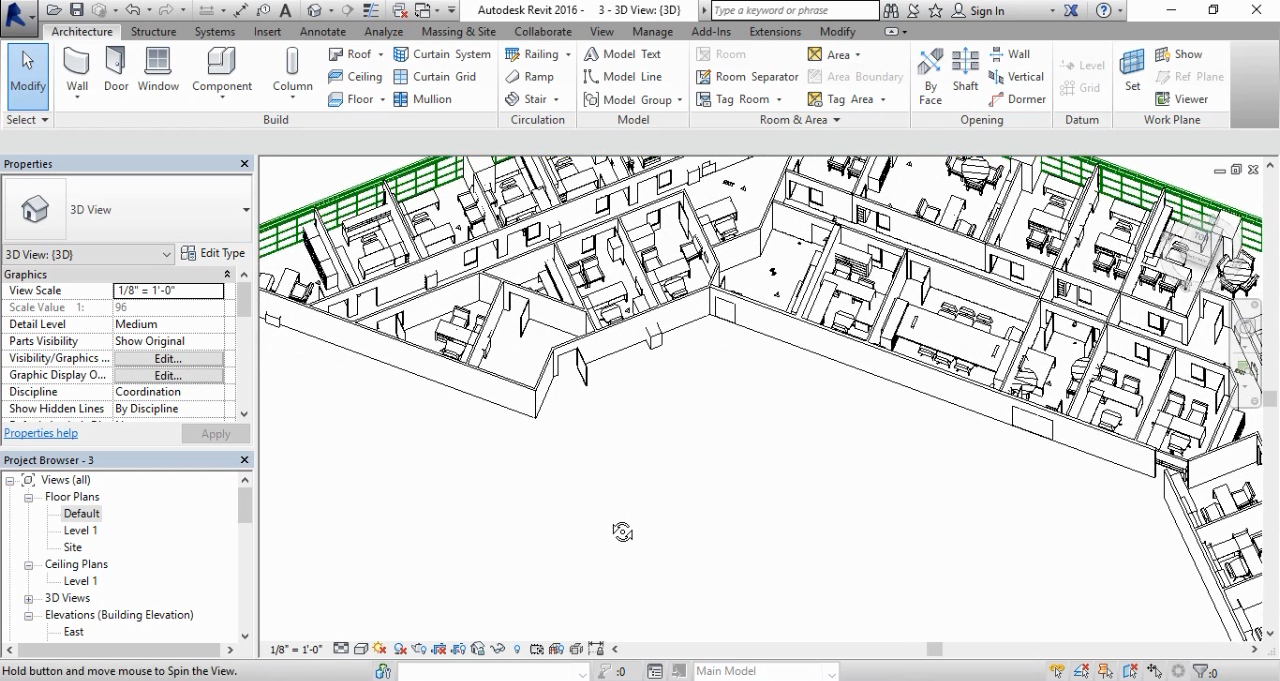The width and height of the screenshot is (1280, 681).
Task: Expand the Component tool dropdown
Action: [222, 98]
